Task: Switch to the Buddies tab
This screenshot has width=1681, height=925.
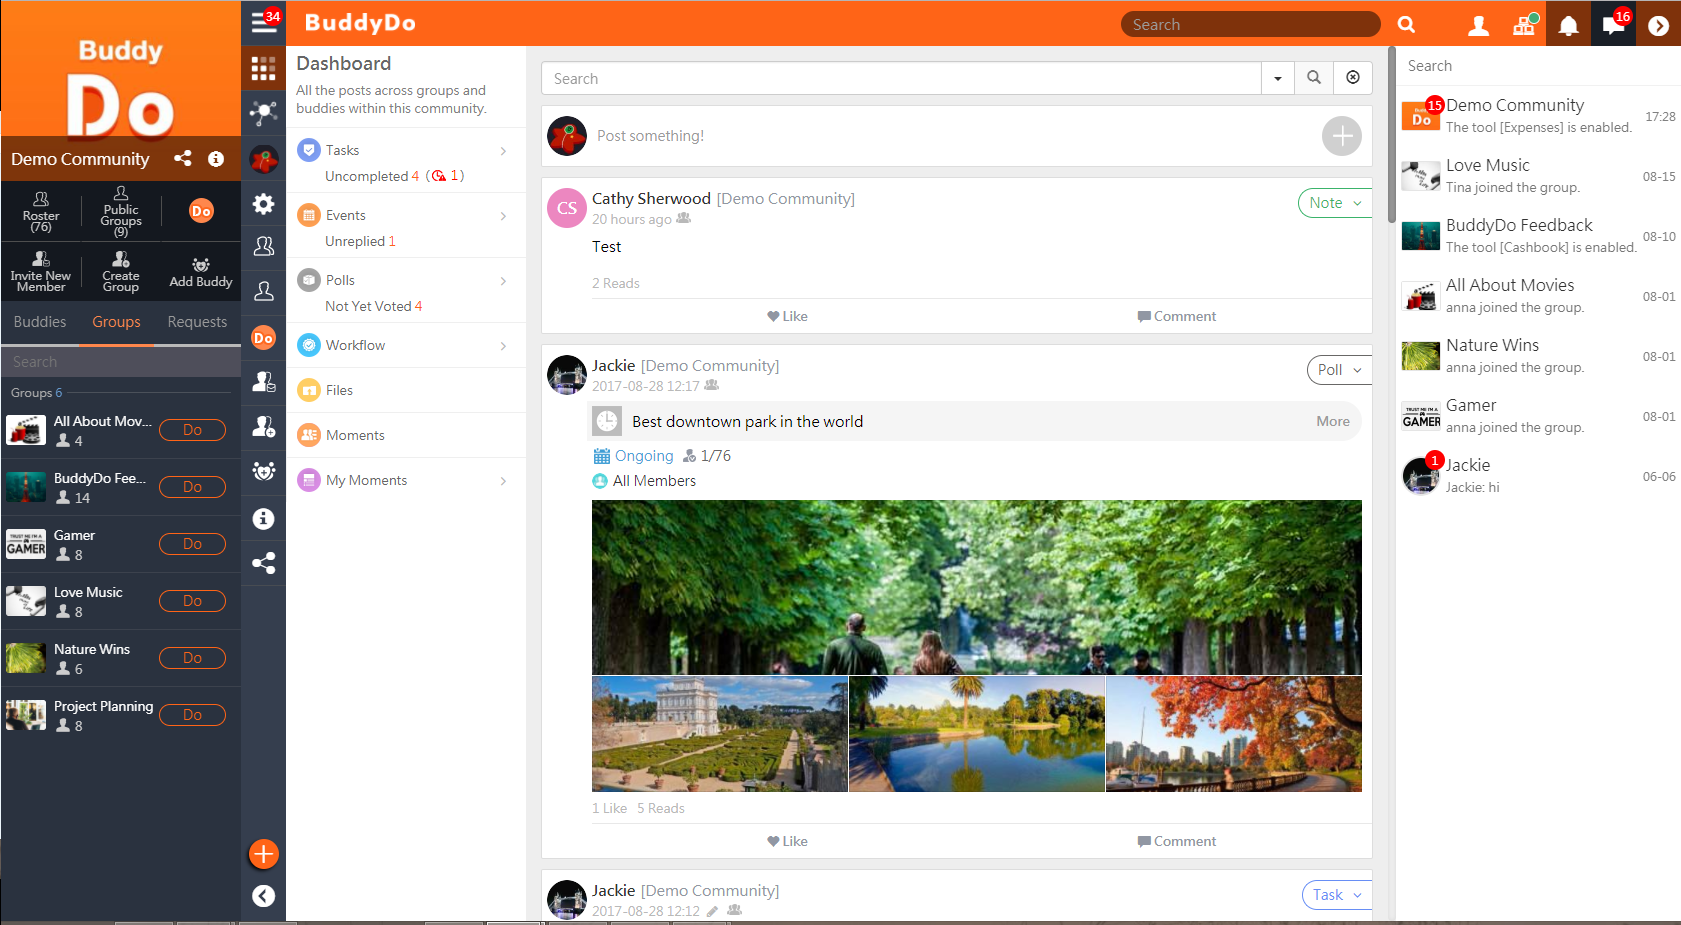Action: pos(40,322)
